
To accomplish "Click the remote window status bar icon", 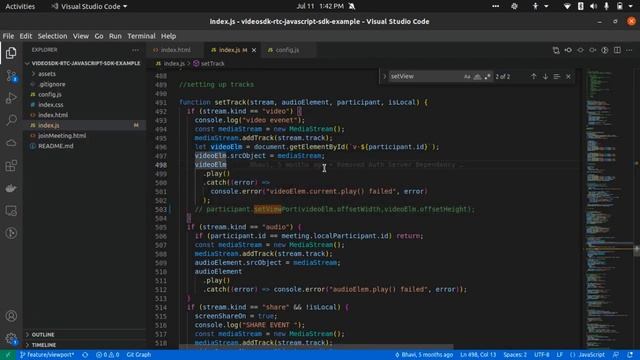I will (x=7, y=355).
